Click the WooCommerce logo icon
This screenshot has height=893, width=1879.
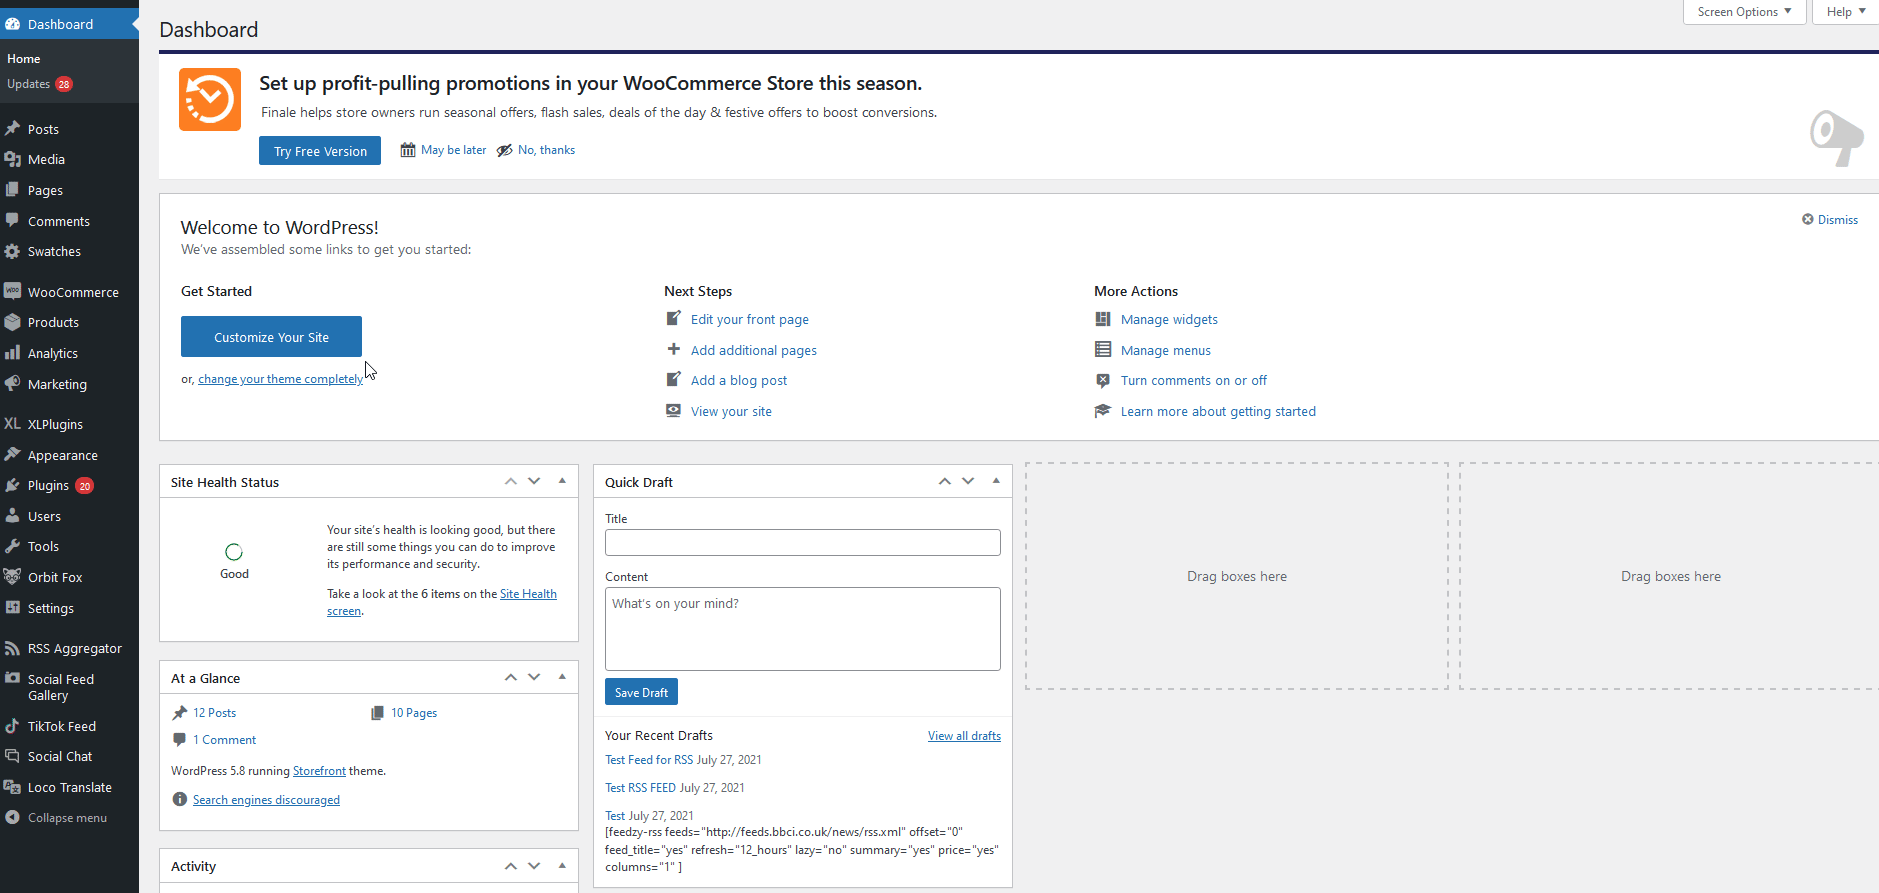coord(12,292)
